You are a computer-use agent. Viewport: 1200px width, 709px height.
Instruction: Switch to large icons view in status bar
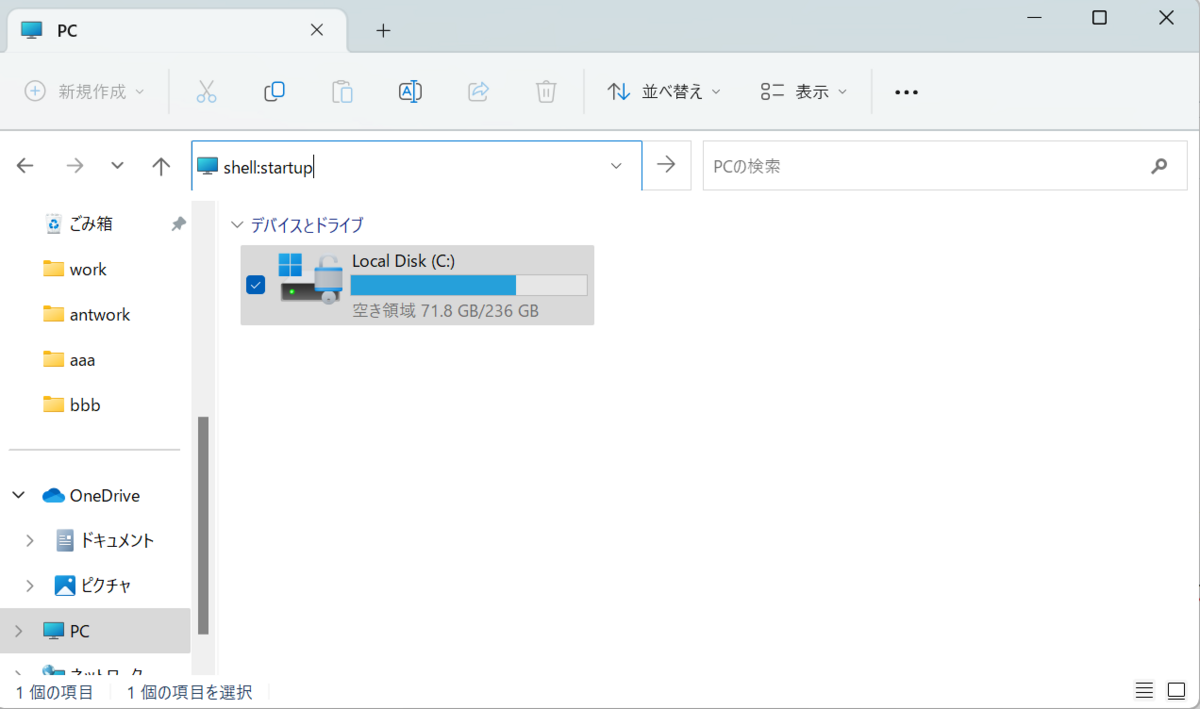click(1176, 691)
